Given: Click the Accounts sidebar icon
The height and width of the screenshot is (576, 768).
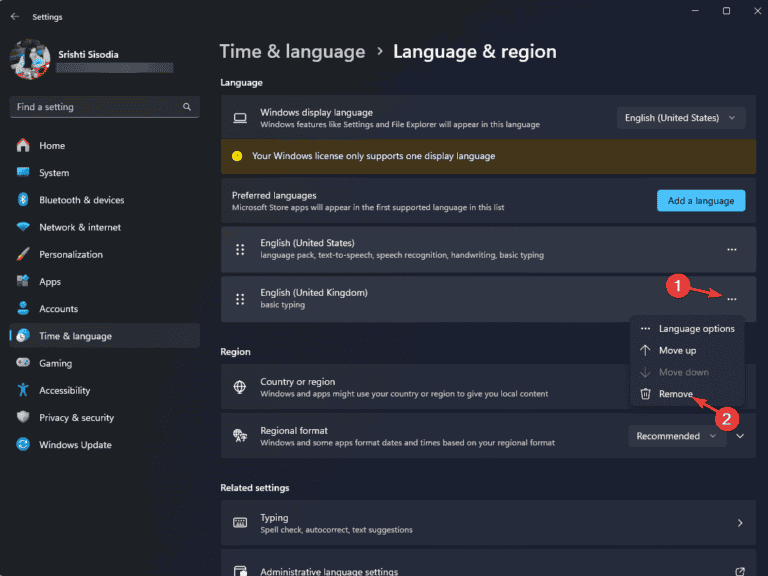Looking at the screenshot, I should pyautogui.click(x=23, y=308).
